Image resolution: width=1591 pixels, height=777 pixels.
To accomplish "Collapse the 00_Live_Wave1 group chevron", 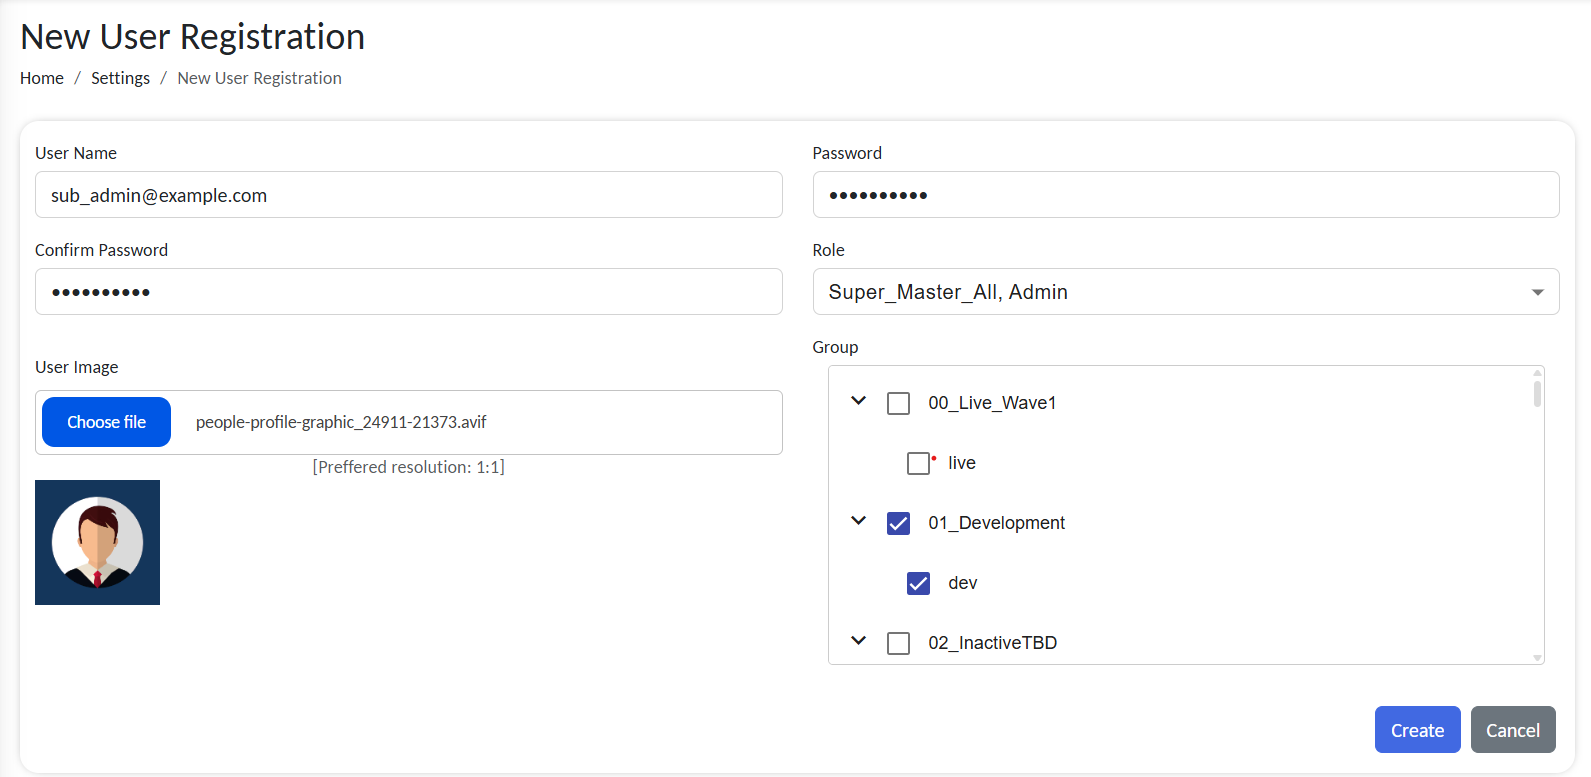I will (858, 401).
